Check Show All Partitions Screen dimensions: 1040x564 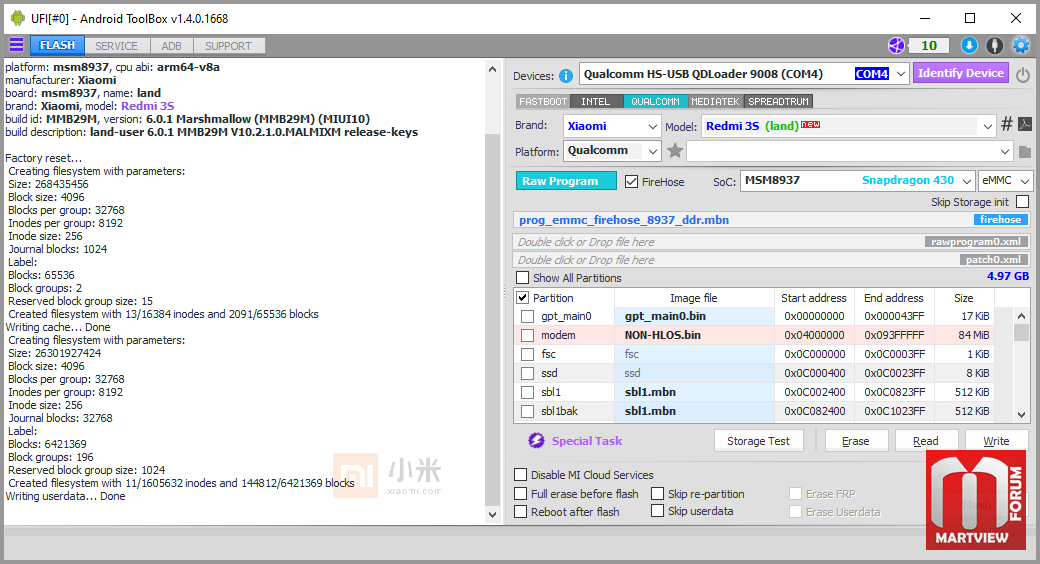[x=523, y=277]
